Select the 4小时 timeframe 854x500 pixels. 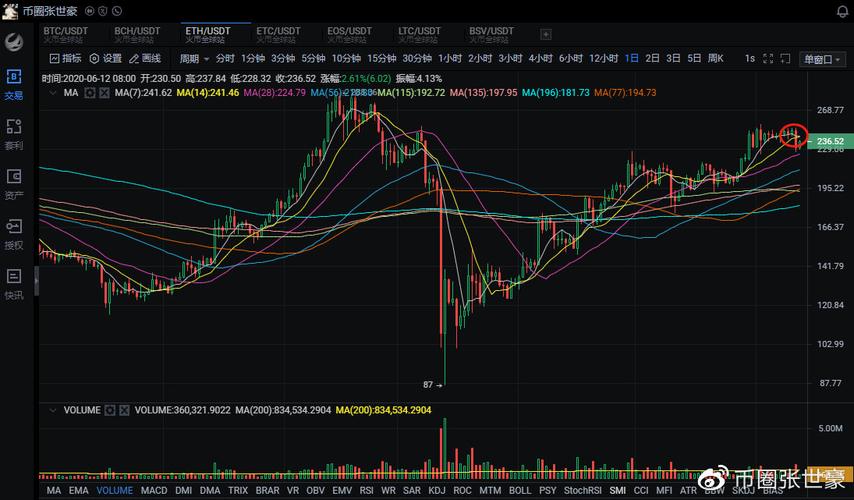point(540,59)
